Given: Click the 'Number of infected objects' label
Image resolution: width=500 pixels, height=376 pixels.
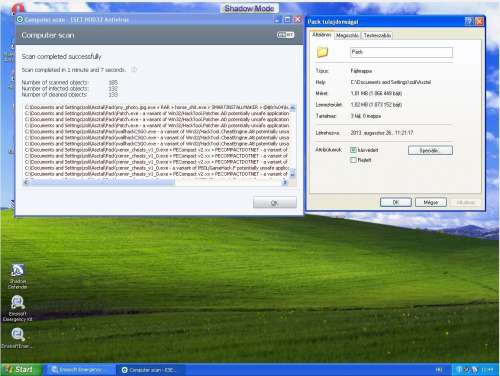Looking at the screenshot, I should tap(55, 88).
